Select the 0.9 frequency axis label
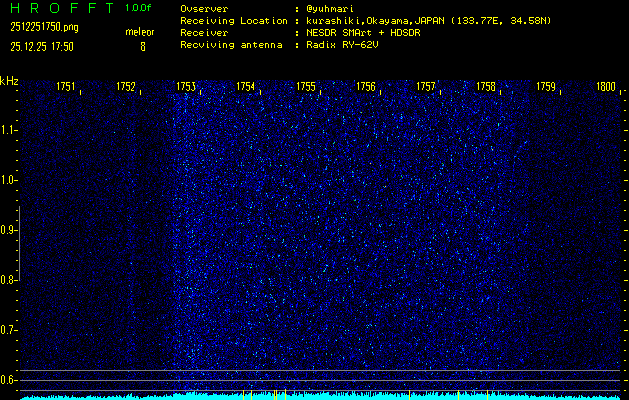 tap(7, 230)
